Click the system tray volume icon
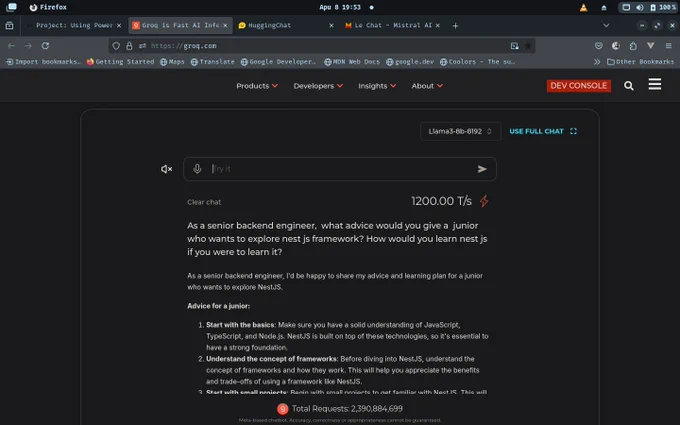This screenshot has height=425, width=680. [x=640, y=7]
